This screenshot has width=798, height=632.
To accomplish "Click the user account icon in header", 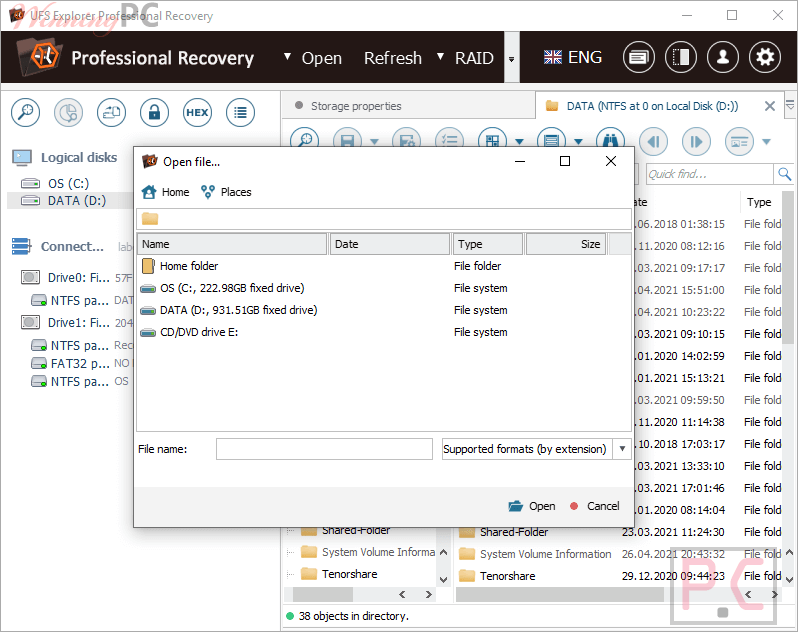I will click(x=723, y=57).
